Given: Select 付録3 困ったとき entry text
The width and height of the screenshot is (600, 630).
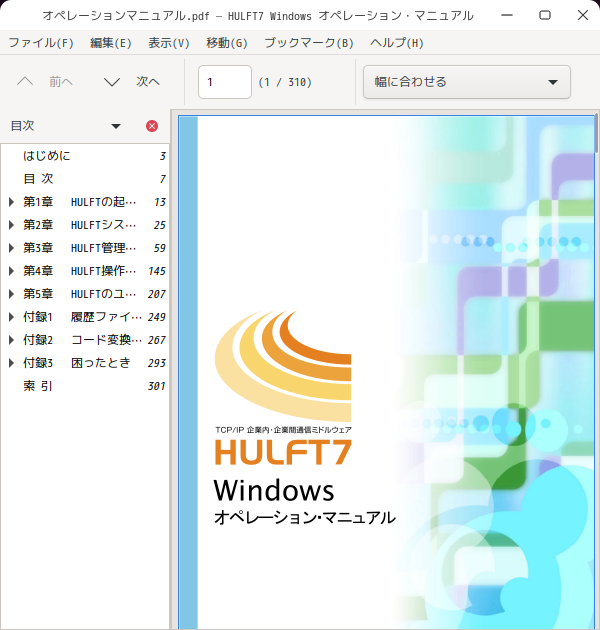Looking at the screenshot, I should (x=77, y=363).
